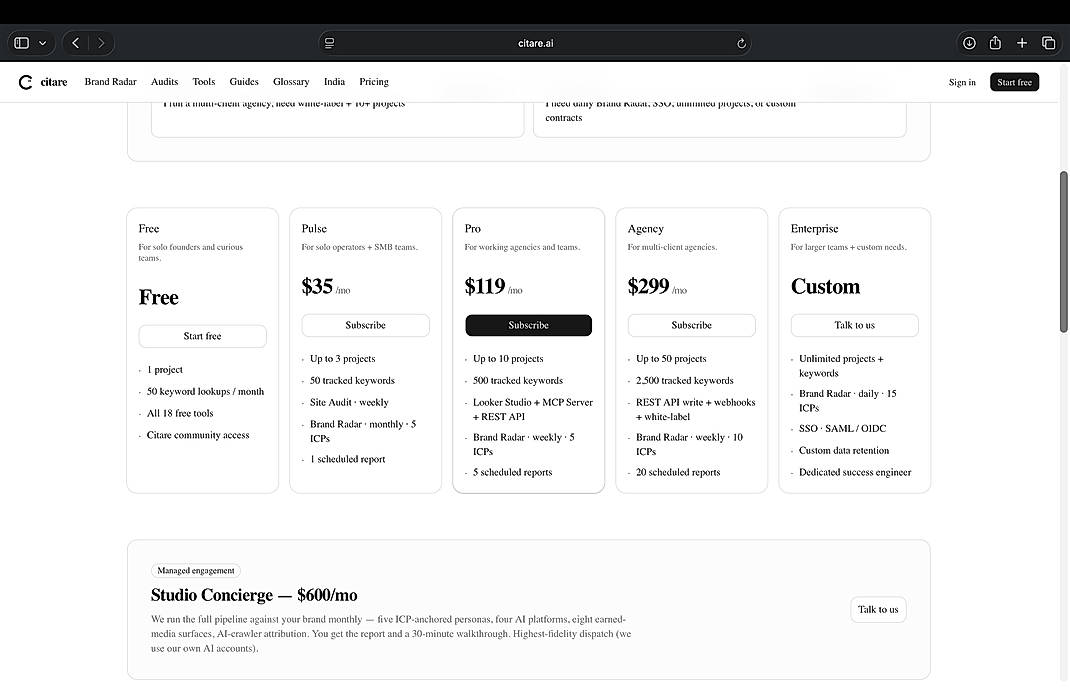This screenshot has height=696, width=1070.
Task: Click '5 scheduled reports' in Pro card
Action: click(x=512, y=472)
